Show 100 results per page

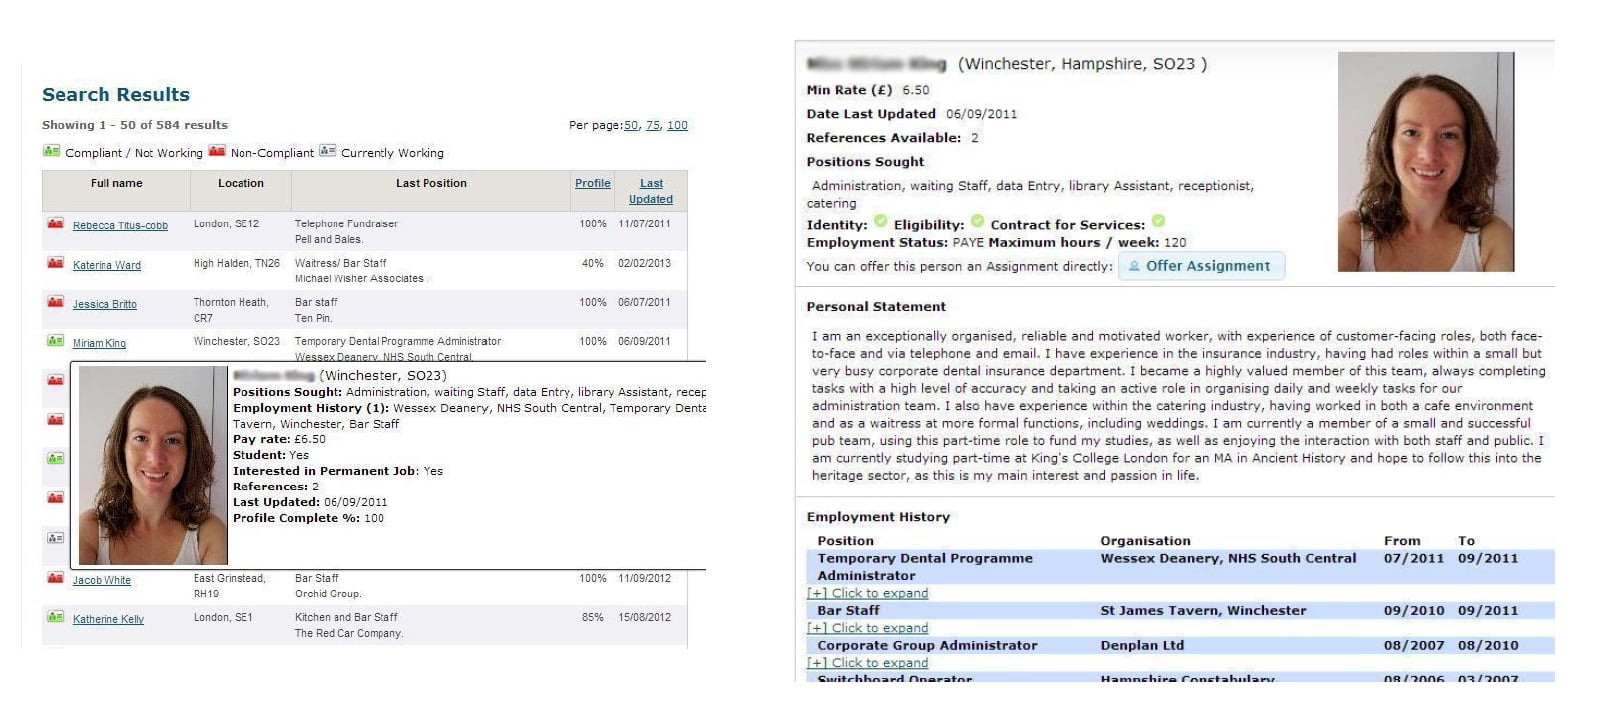677,126
